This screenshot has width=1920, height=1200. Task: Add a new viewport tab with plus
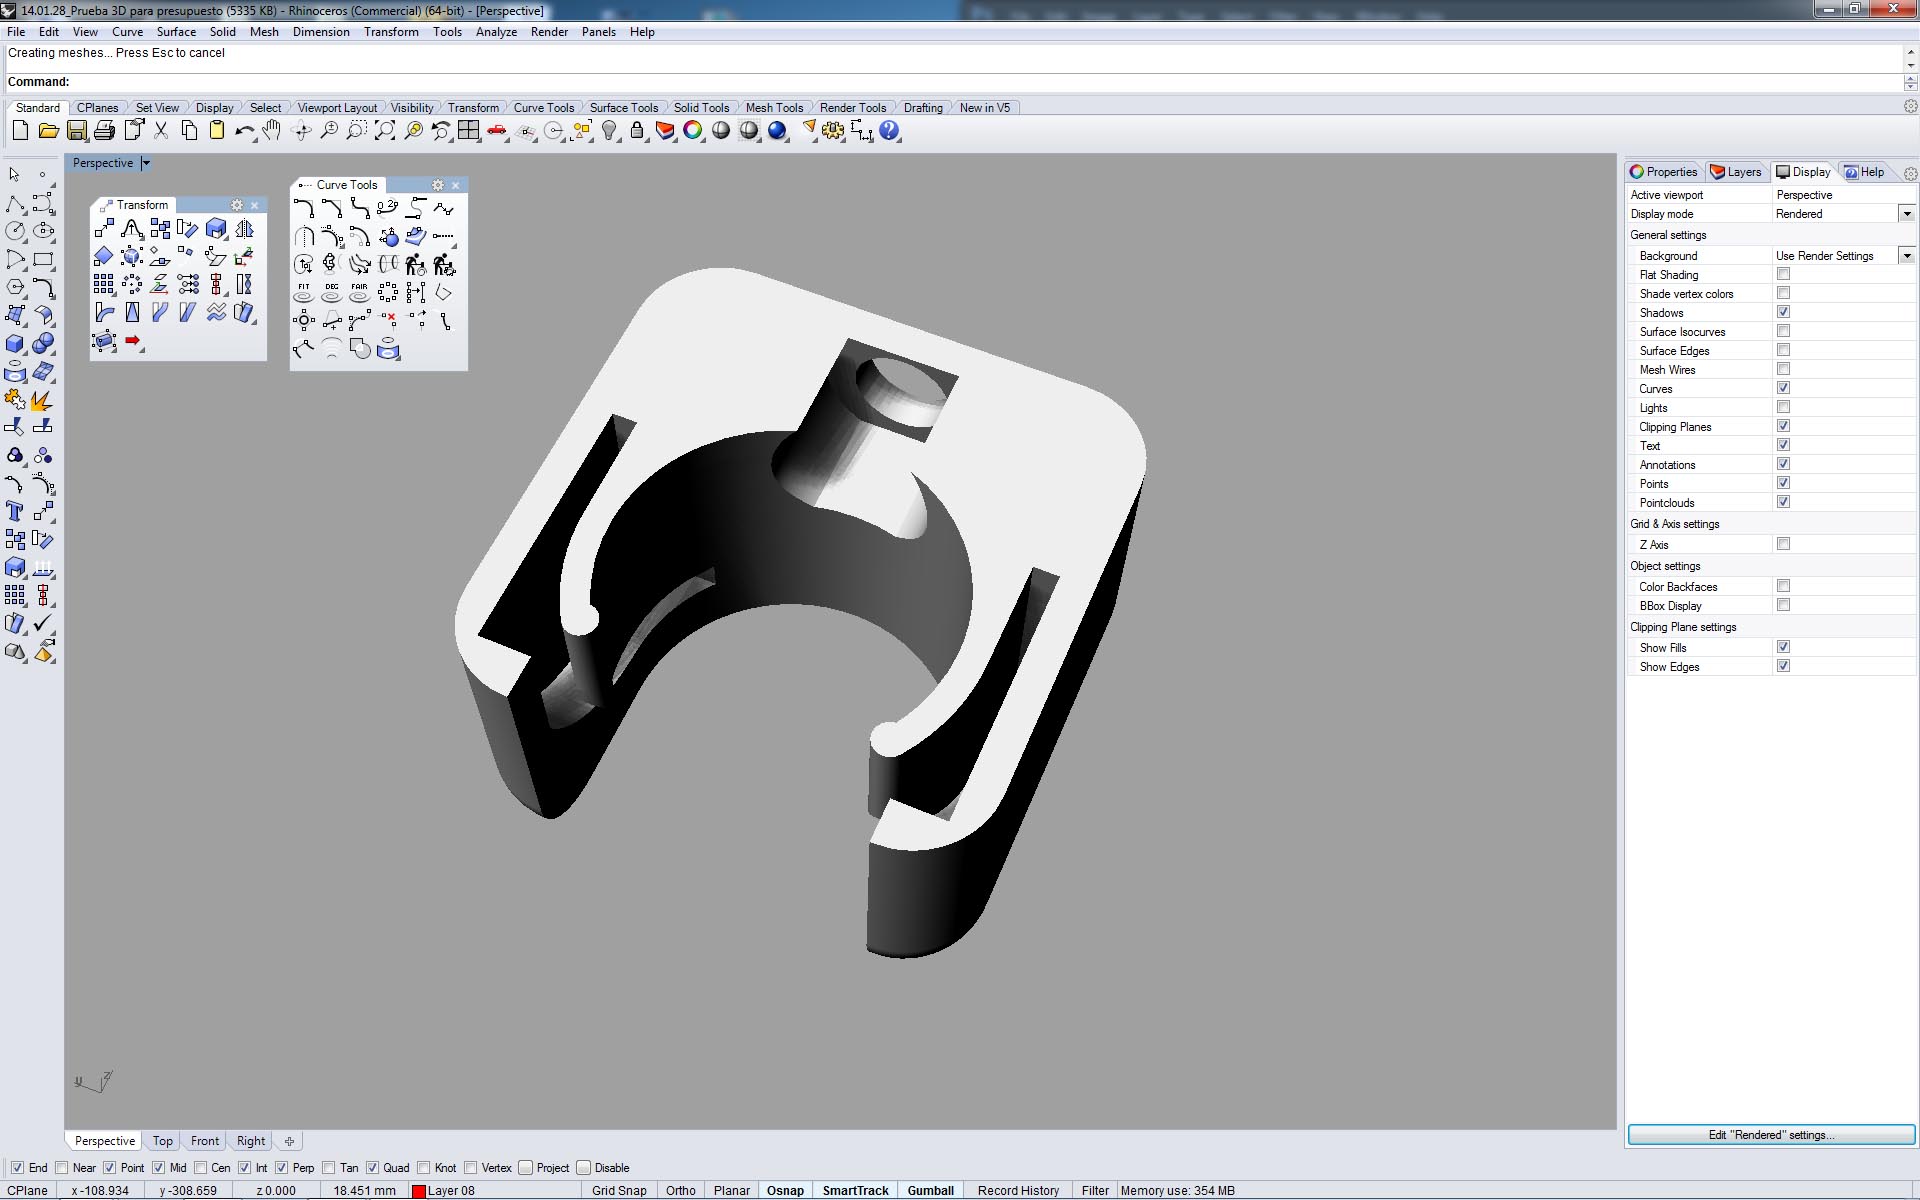pyautogui.click(x=289, y=1141)
